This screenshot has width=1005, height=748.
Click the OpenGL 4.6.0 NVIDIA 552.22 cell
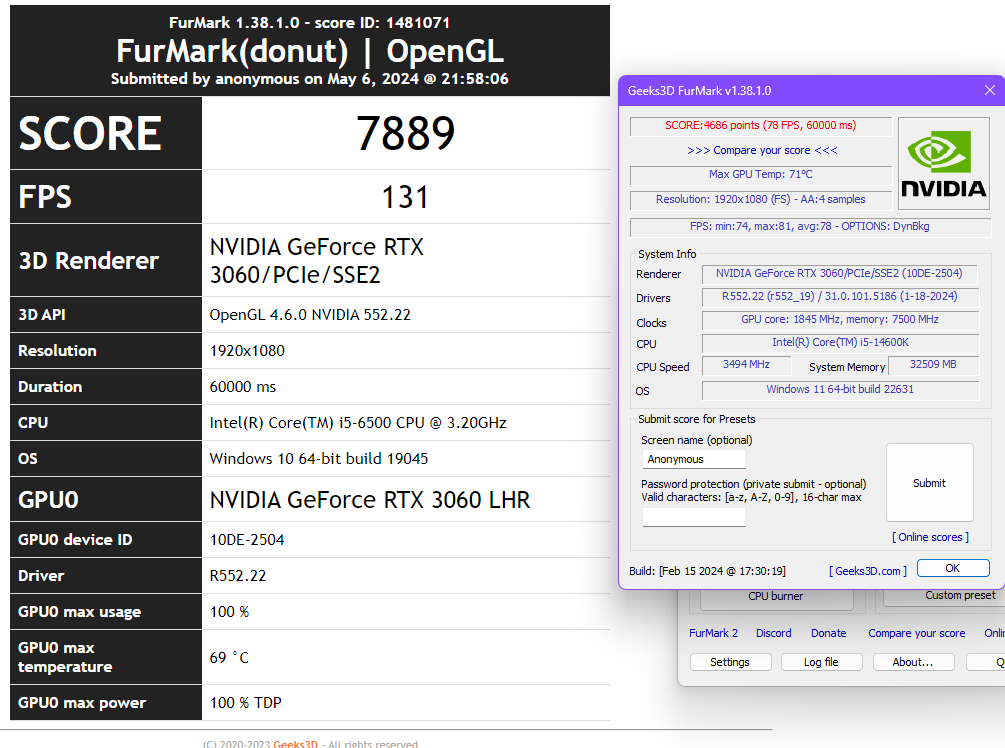(405, 315)
